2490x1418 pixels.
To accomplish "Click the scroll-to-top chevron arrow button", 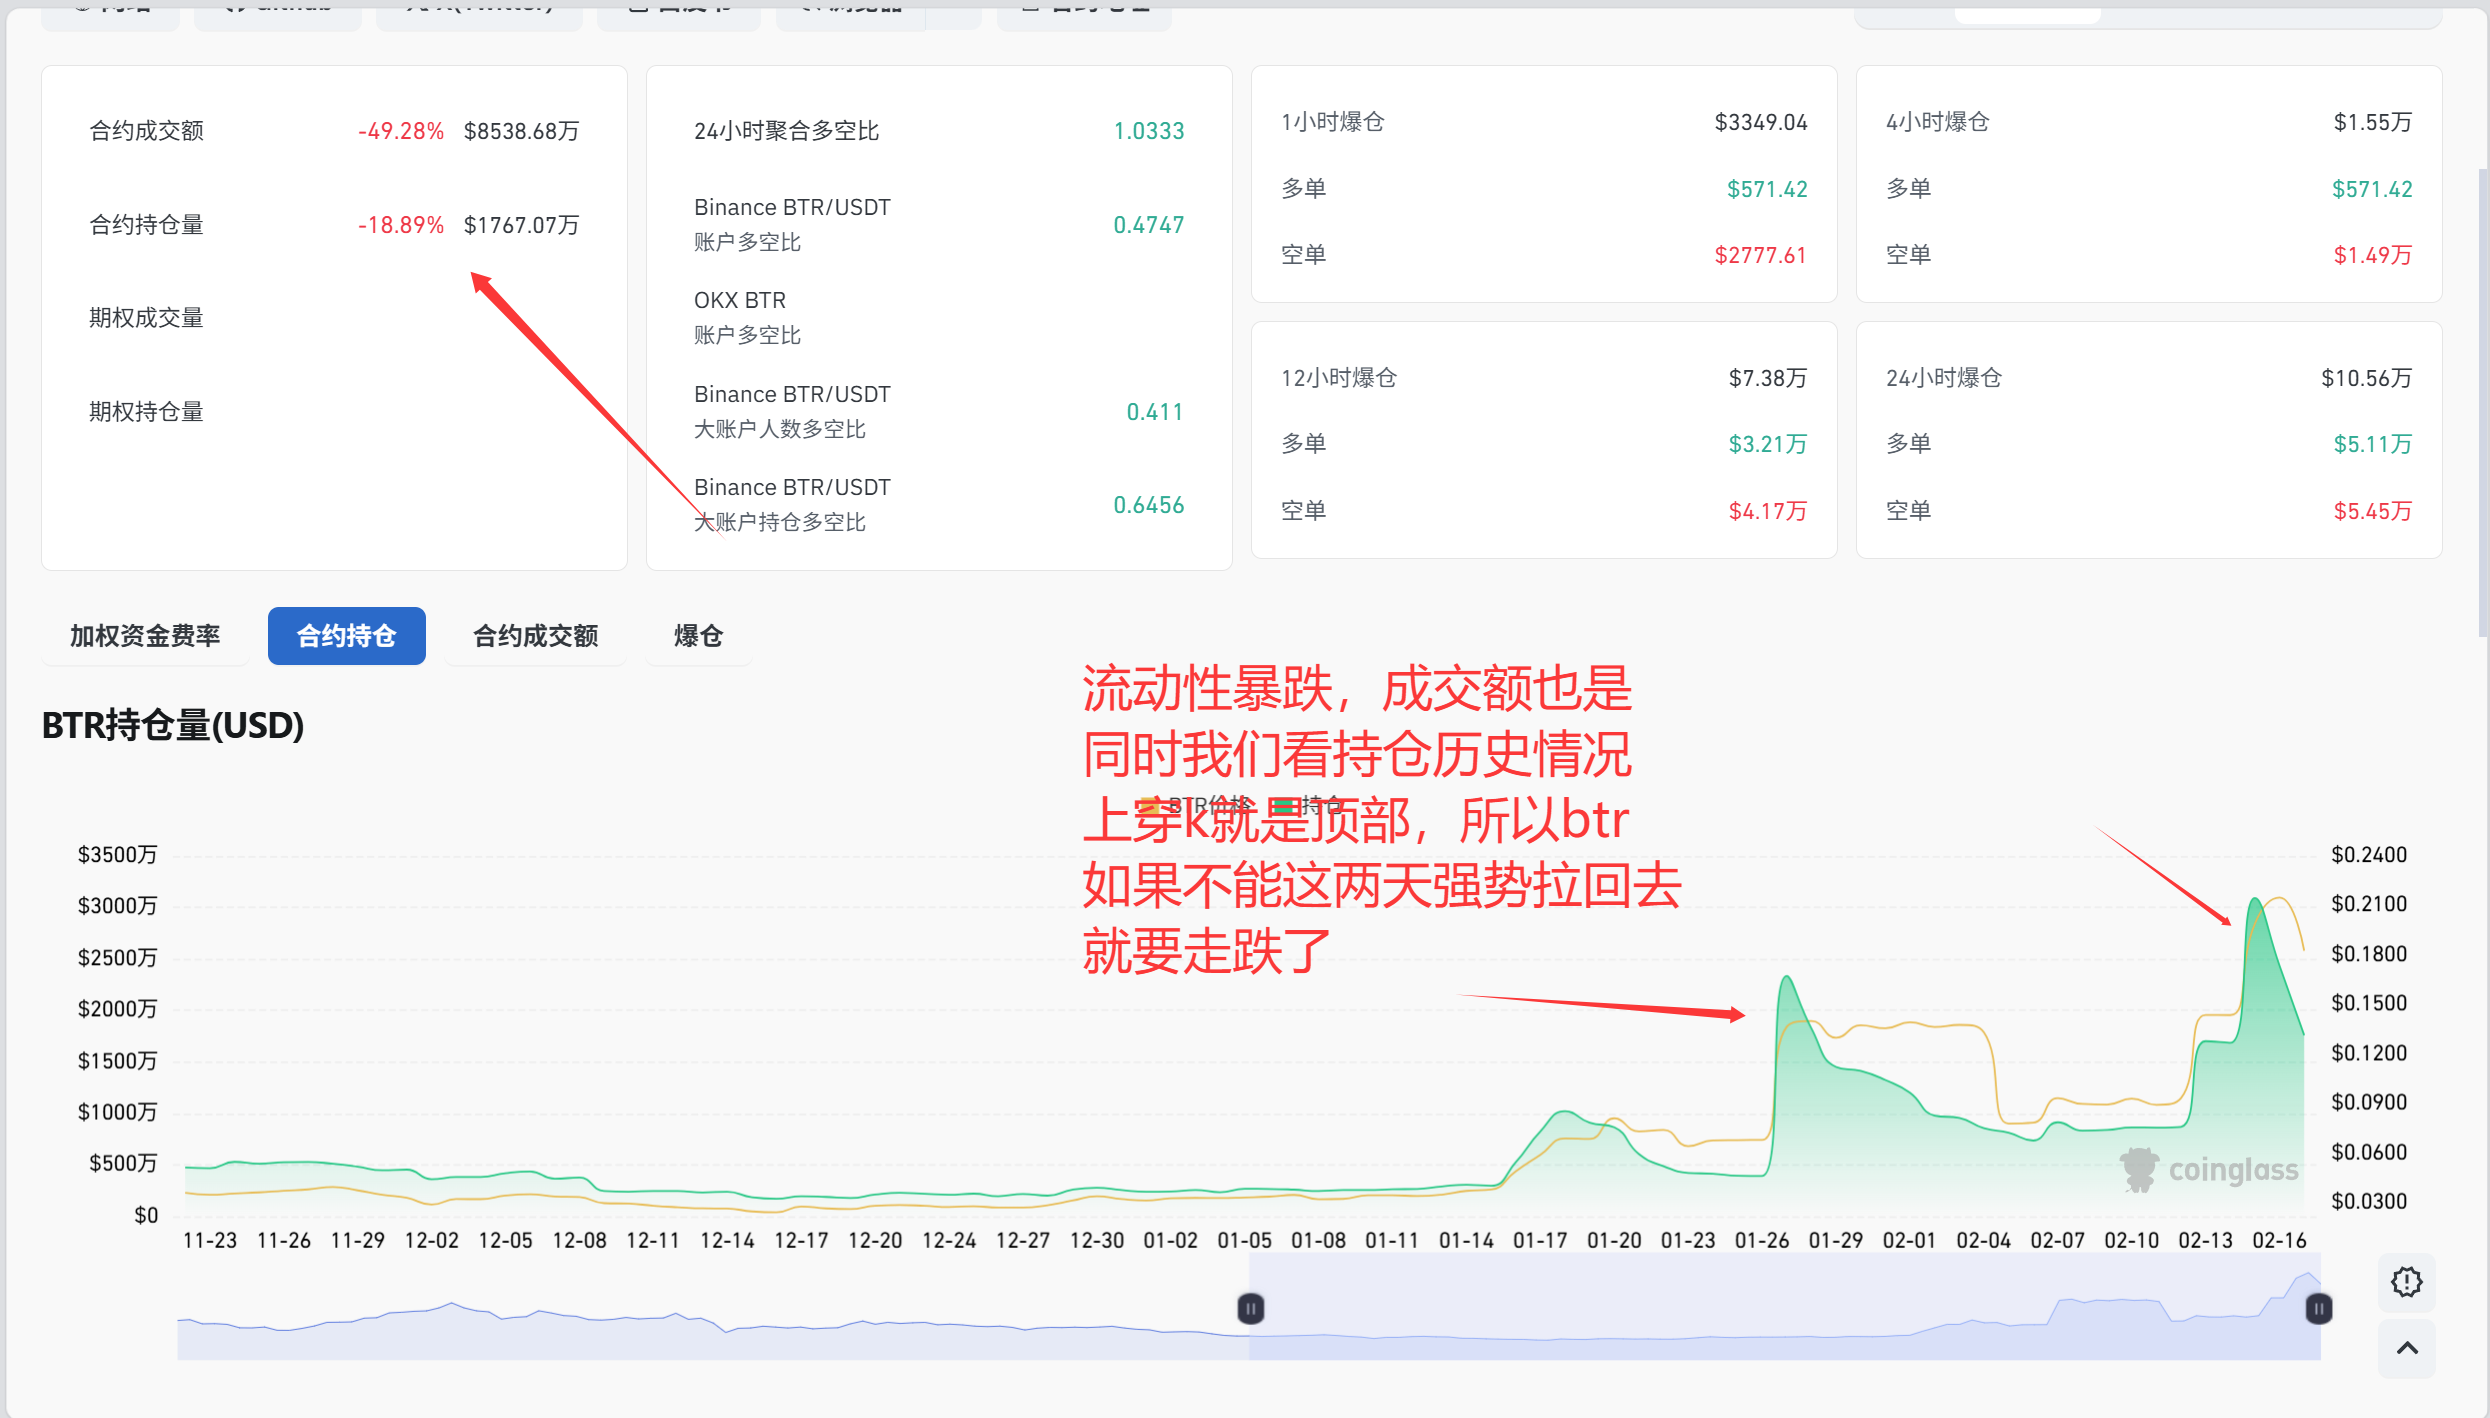I will point(2406,1348).
